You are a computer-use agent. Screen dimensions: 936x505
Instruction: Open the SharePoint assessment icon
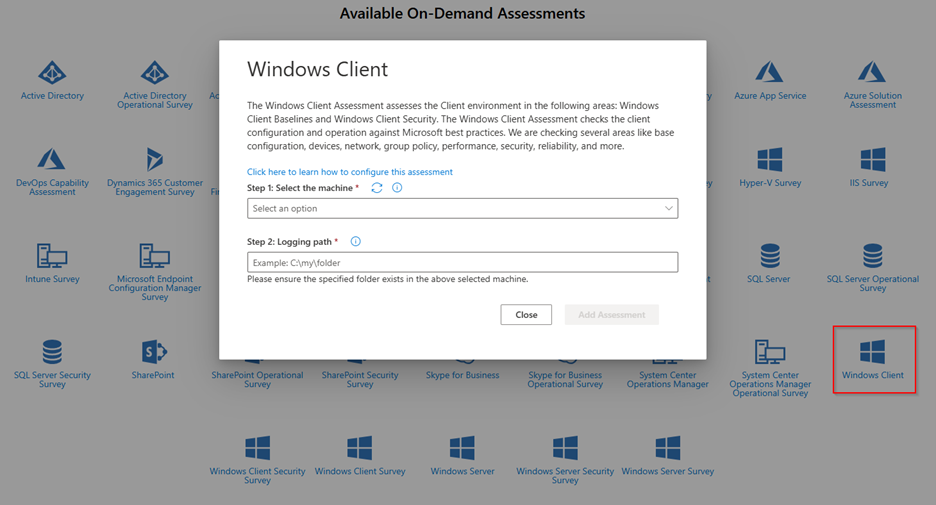(154, 352)
